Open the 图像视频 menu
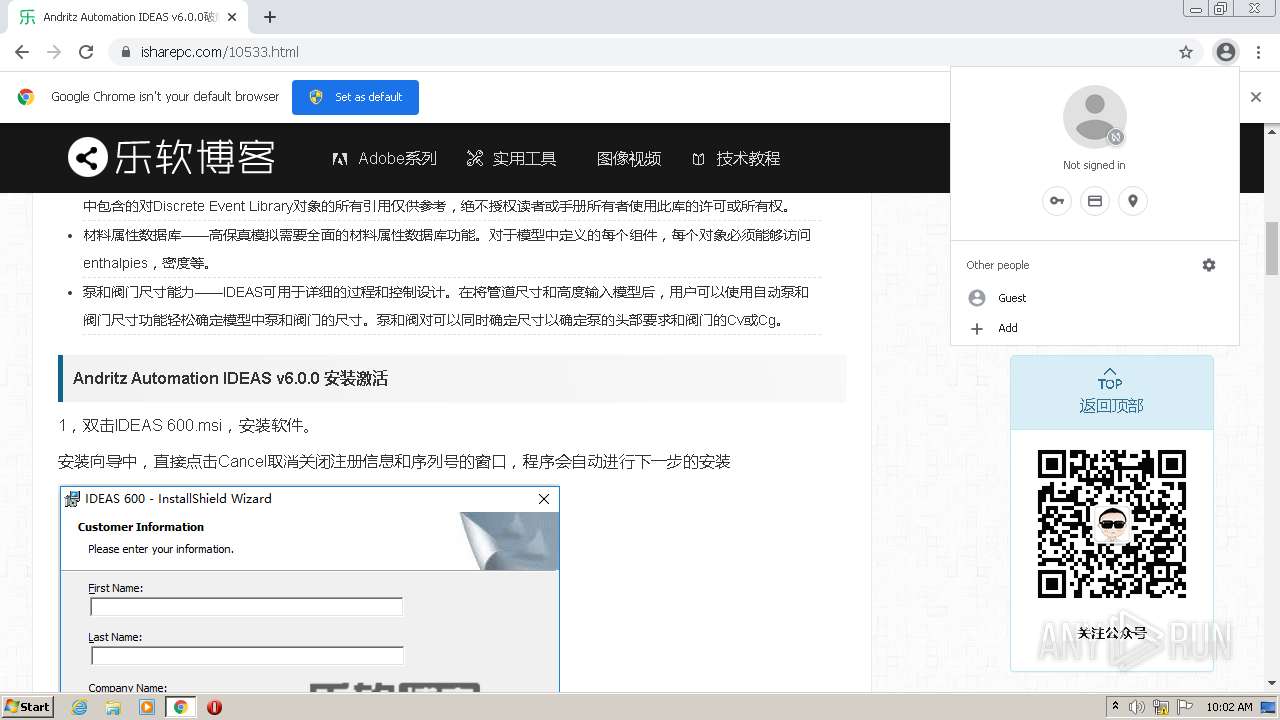The image size is (1280, 720). tap(629, 158)
